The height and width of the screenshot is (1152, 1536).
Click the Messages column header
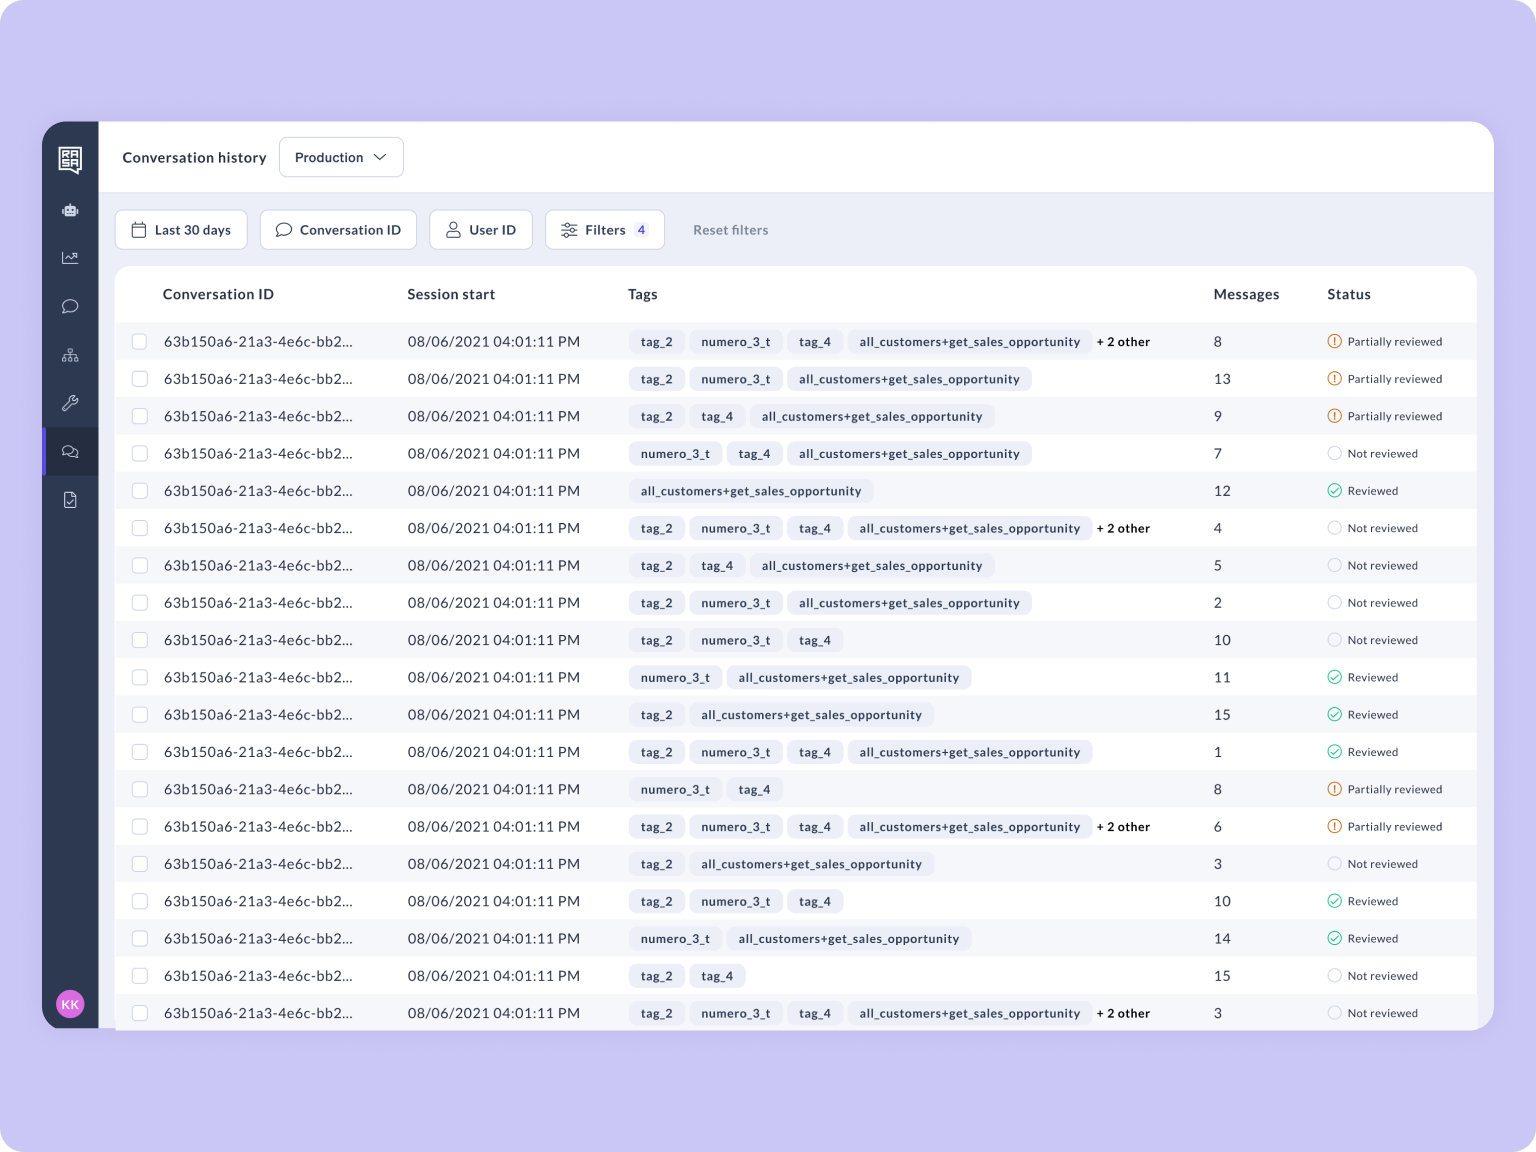[1246, 294]
